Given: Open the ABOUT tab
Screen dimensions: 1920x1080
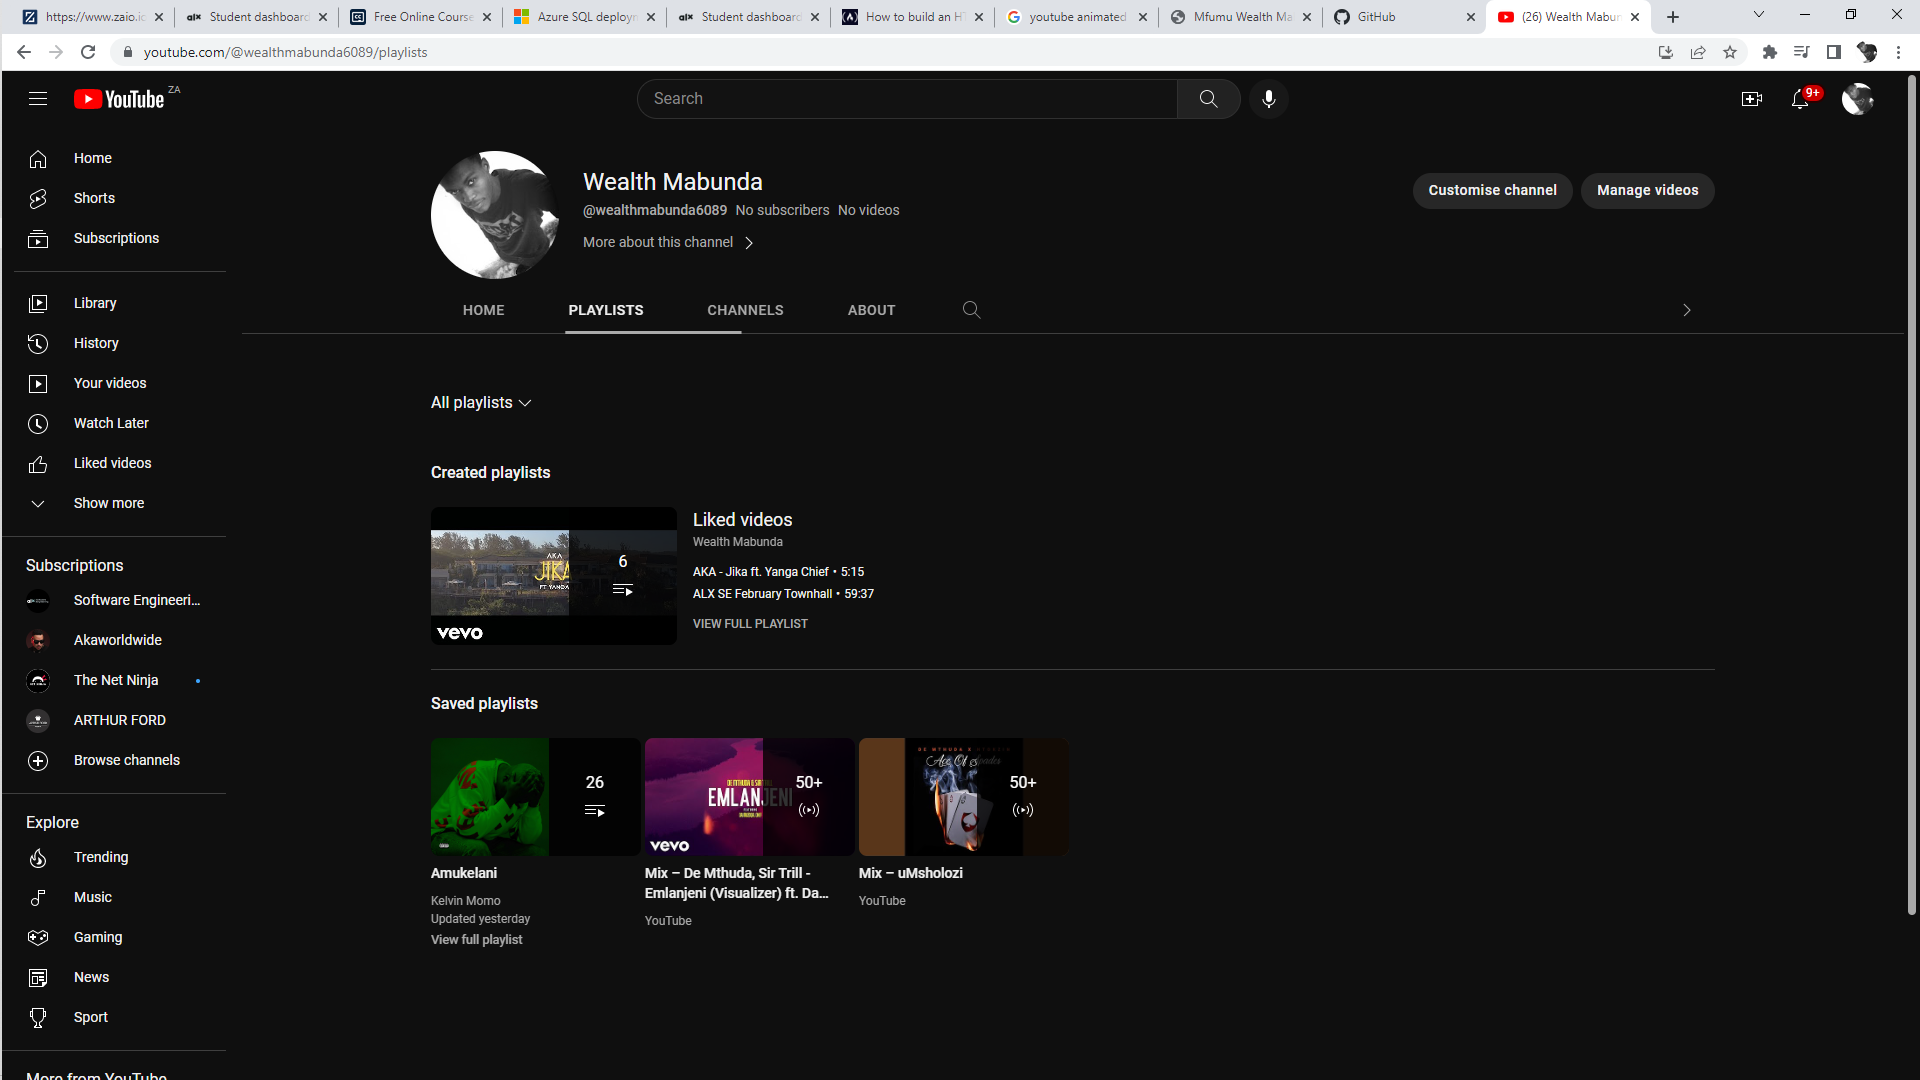Looking at the screenshot, I should click(871, 310).
